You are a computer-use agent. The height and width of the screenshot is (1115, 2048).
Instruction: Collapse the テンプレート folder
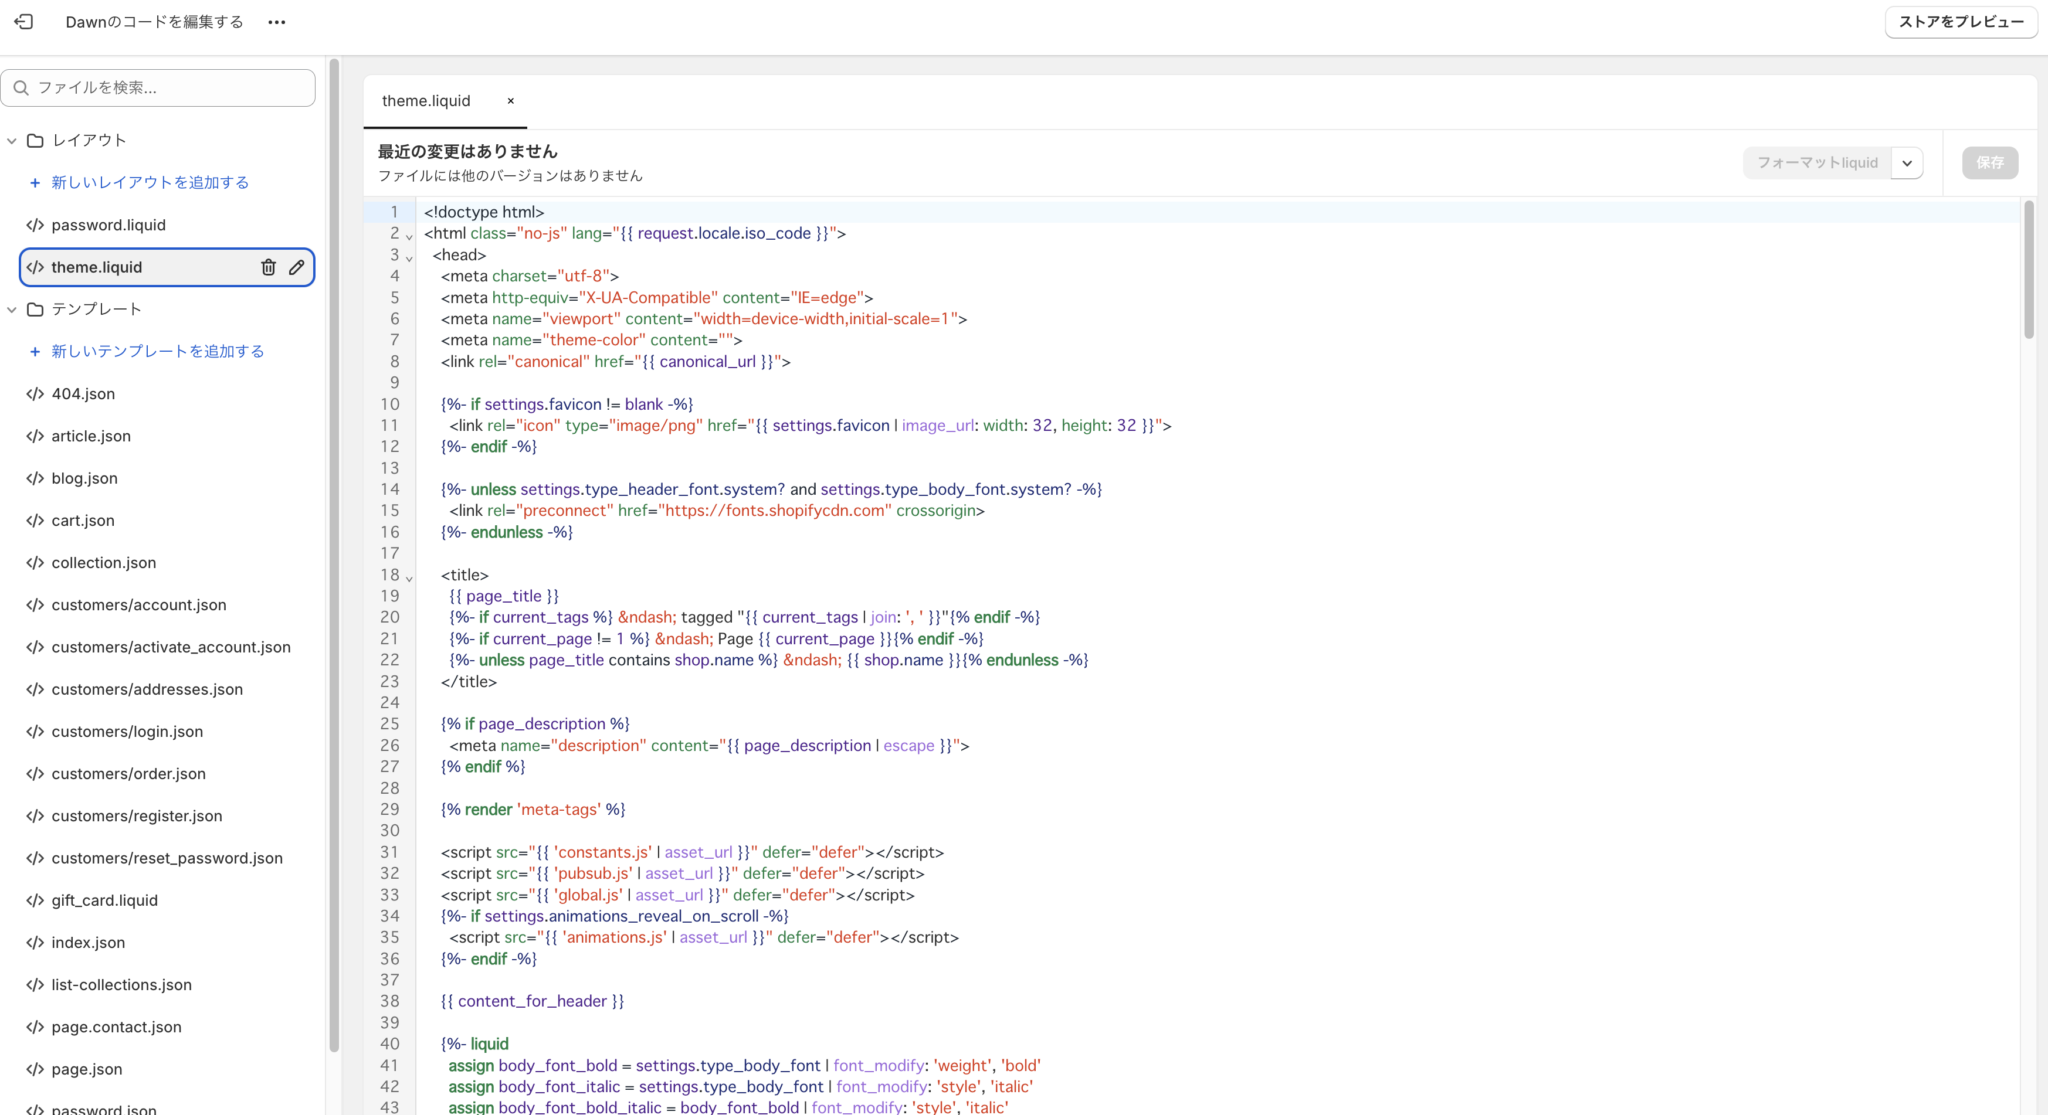click(12, 310)
